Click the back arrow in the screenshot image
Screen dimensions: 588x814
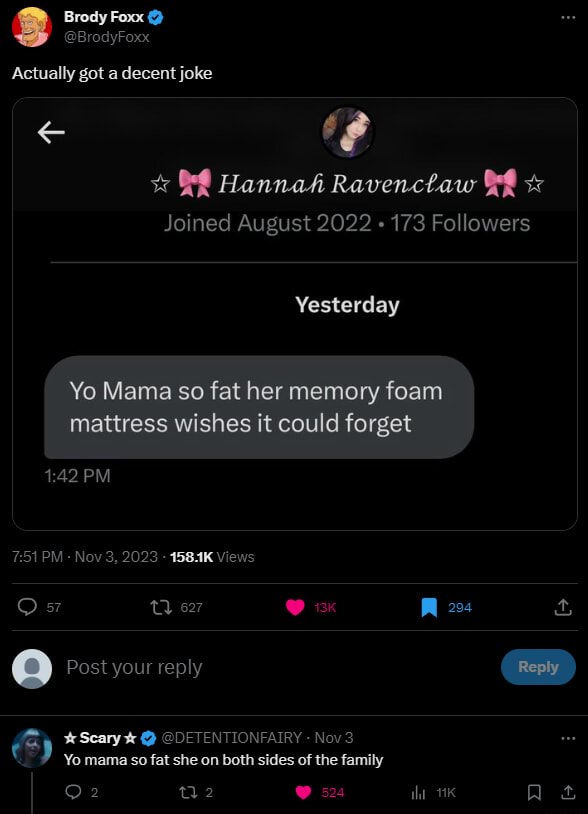(x=49, y=132)
